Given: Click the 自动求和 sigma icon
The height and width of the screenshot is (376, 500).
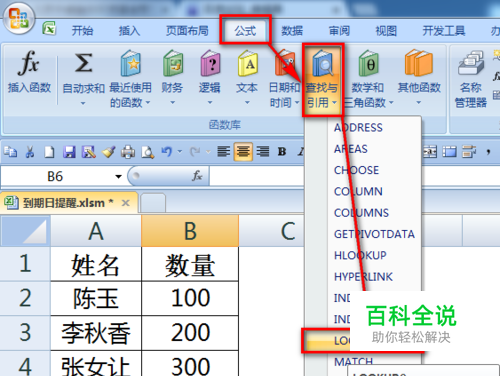Looking at the screenshot, I should pyautogui.click(x=83, y=63).
